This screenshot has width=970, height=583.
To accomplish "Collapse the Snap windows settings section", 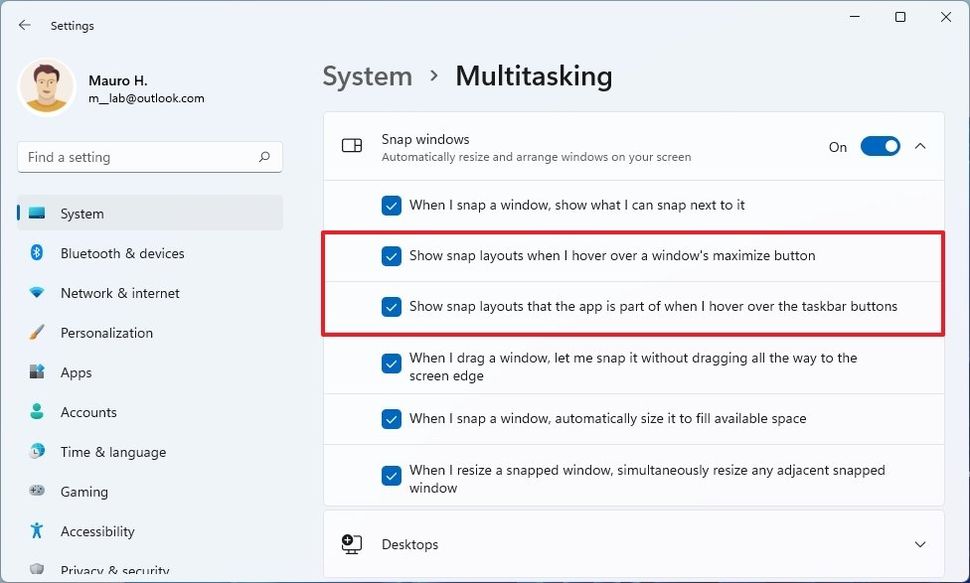I will (920, 145).
